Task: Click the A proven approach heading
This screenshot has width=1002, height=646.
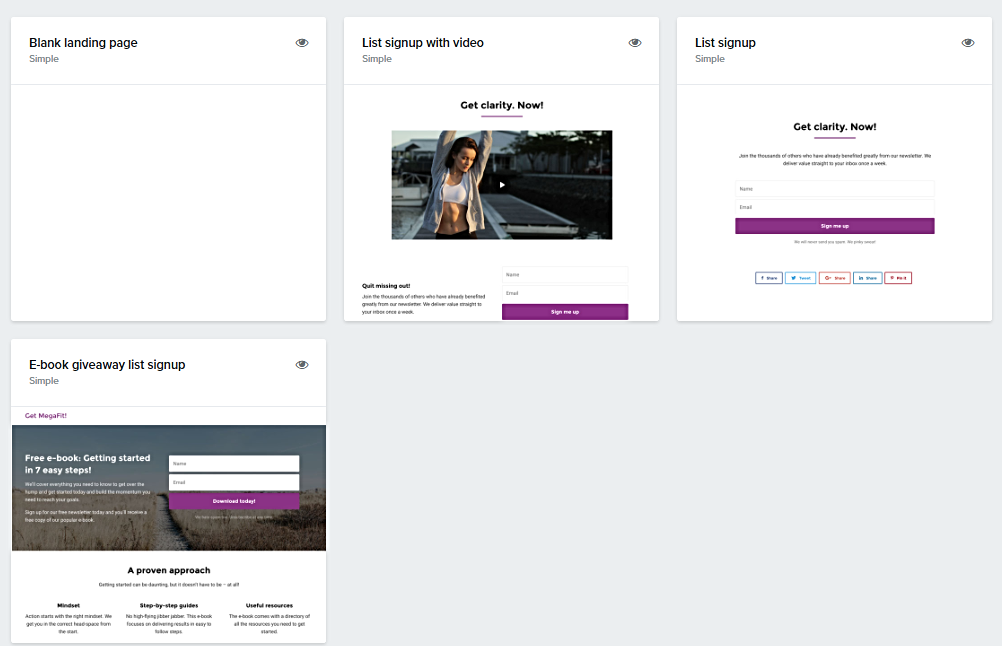Action: click(169, 570)
